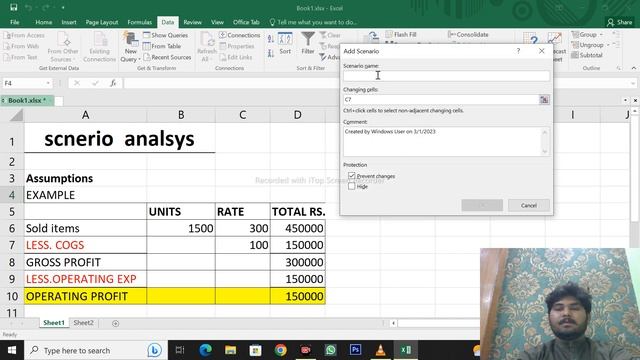Click the Windows search box
Viewport: 640px width, 360px height.
(x=95, y=350)
